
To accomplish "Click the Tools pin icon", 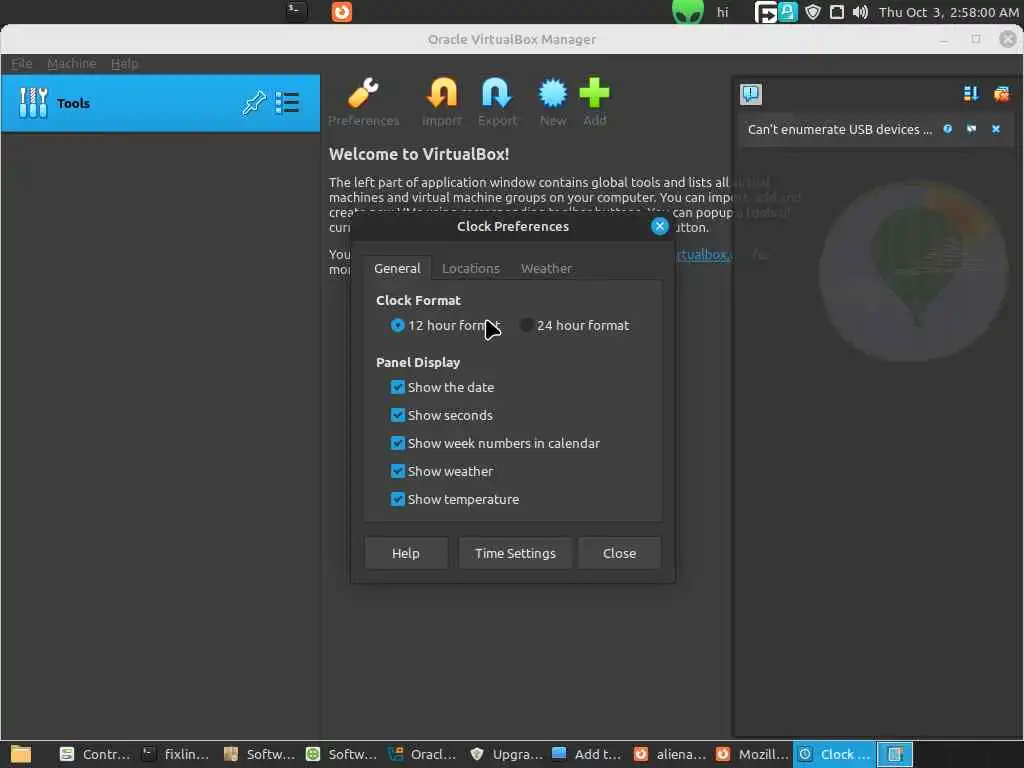I will [x=253, y=103].
